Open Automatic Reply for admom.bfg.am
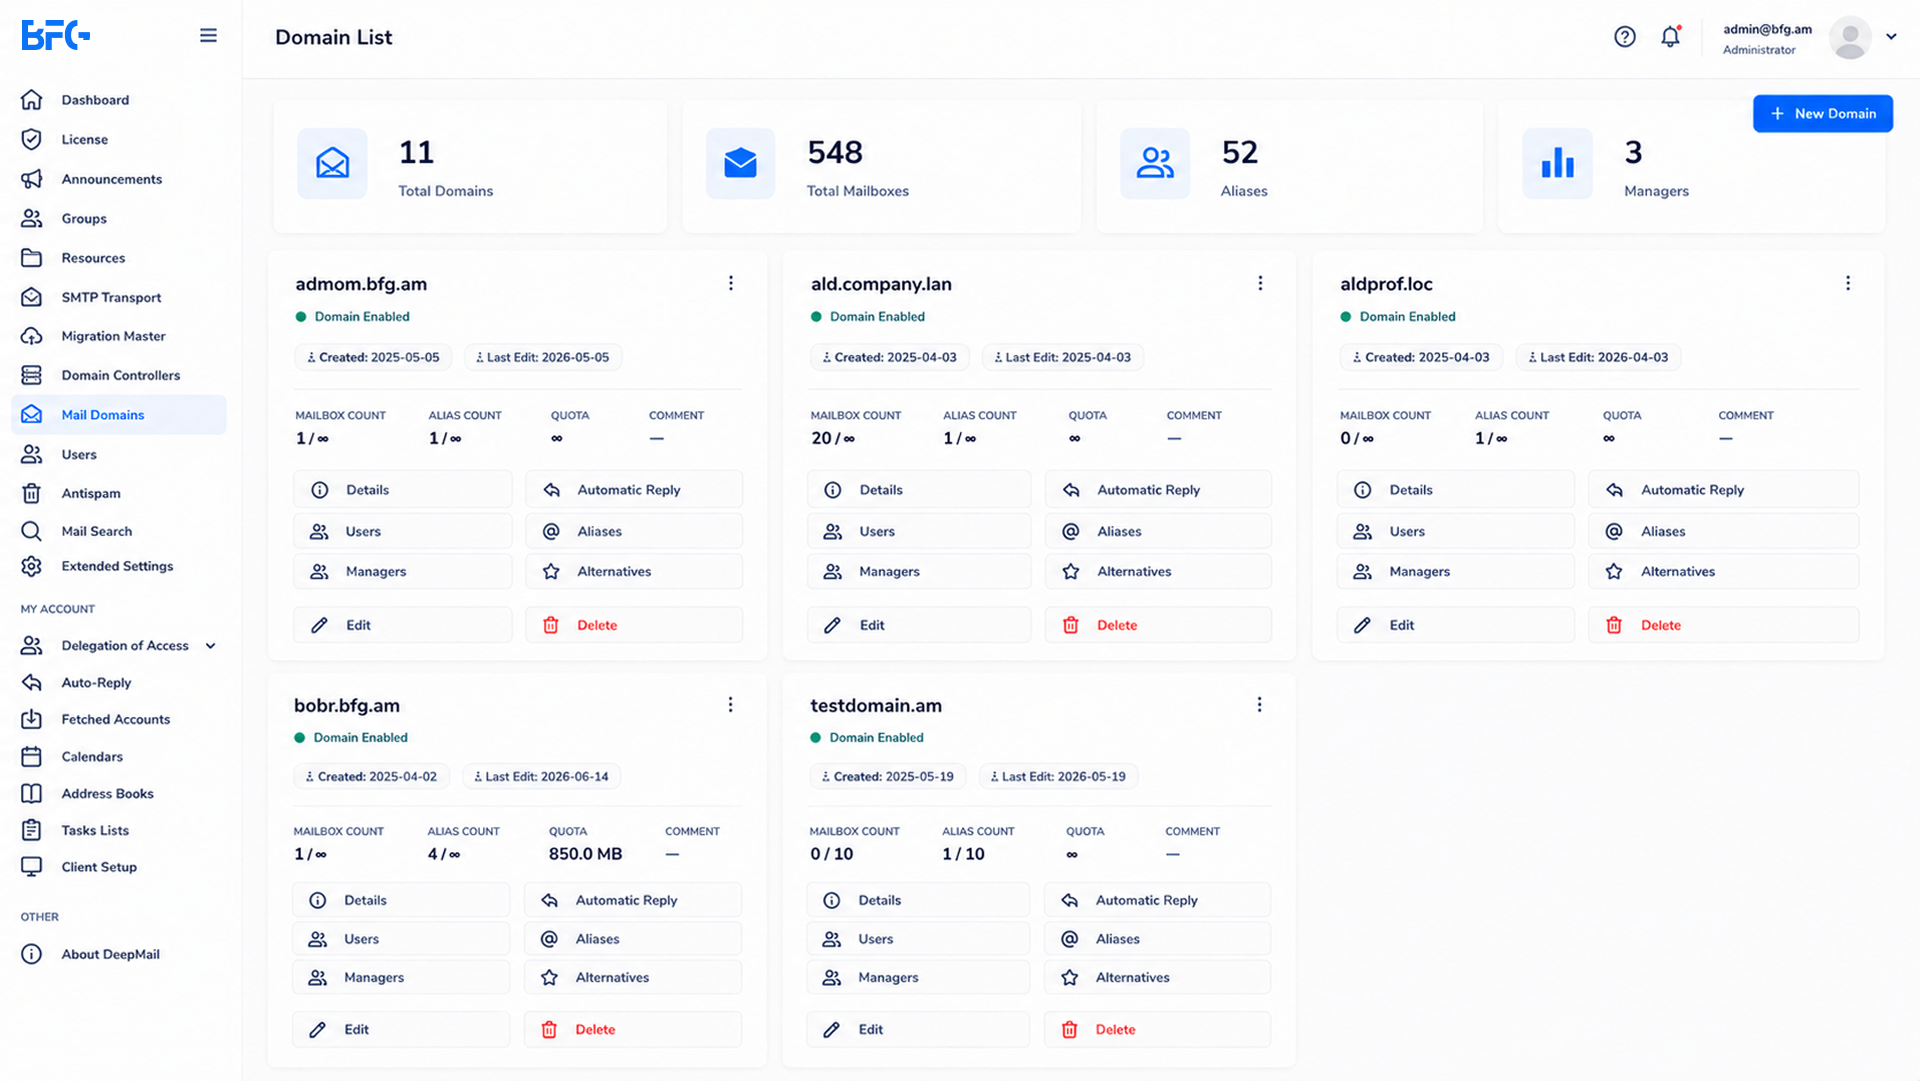Viewport: 1920px width, 1081px height. [x=634, y=490]
